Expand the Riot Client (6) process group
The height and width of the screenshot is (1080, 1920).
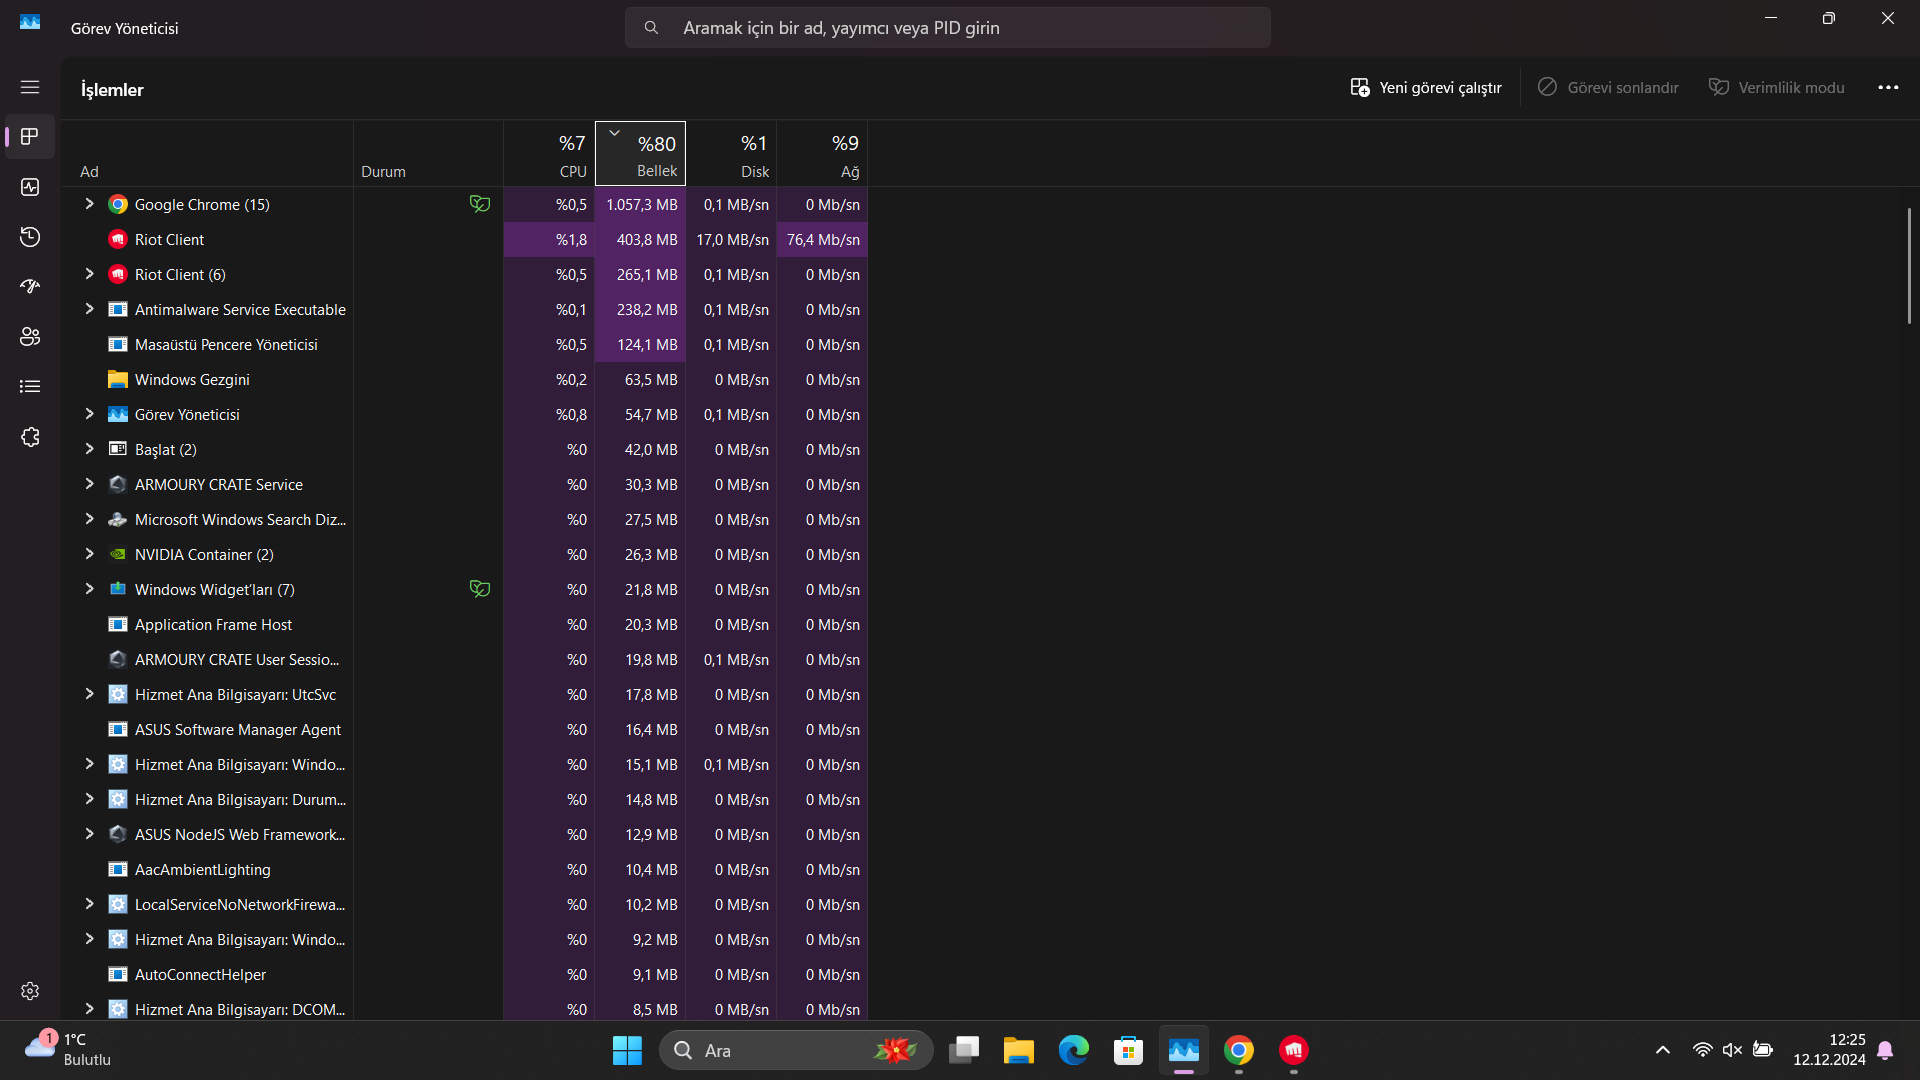(x=89, y=274)
